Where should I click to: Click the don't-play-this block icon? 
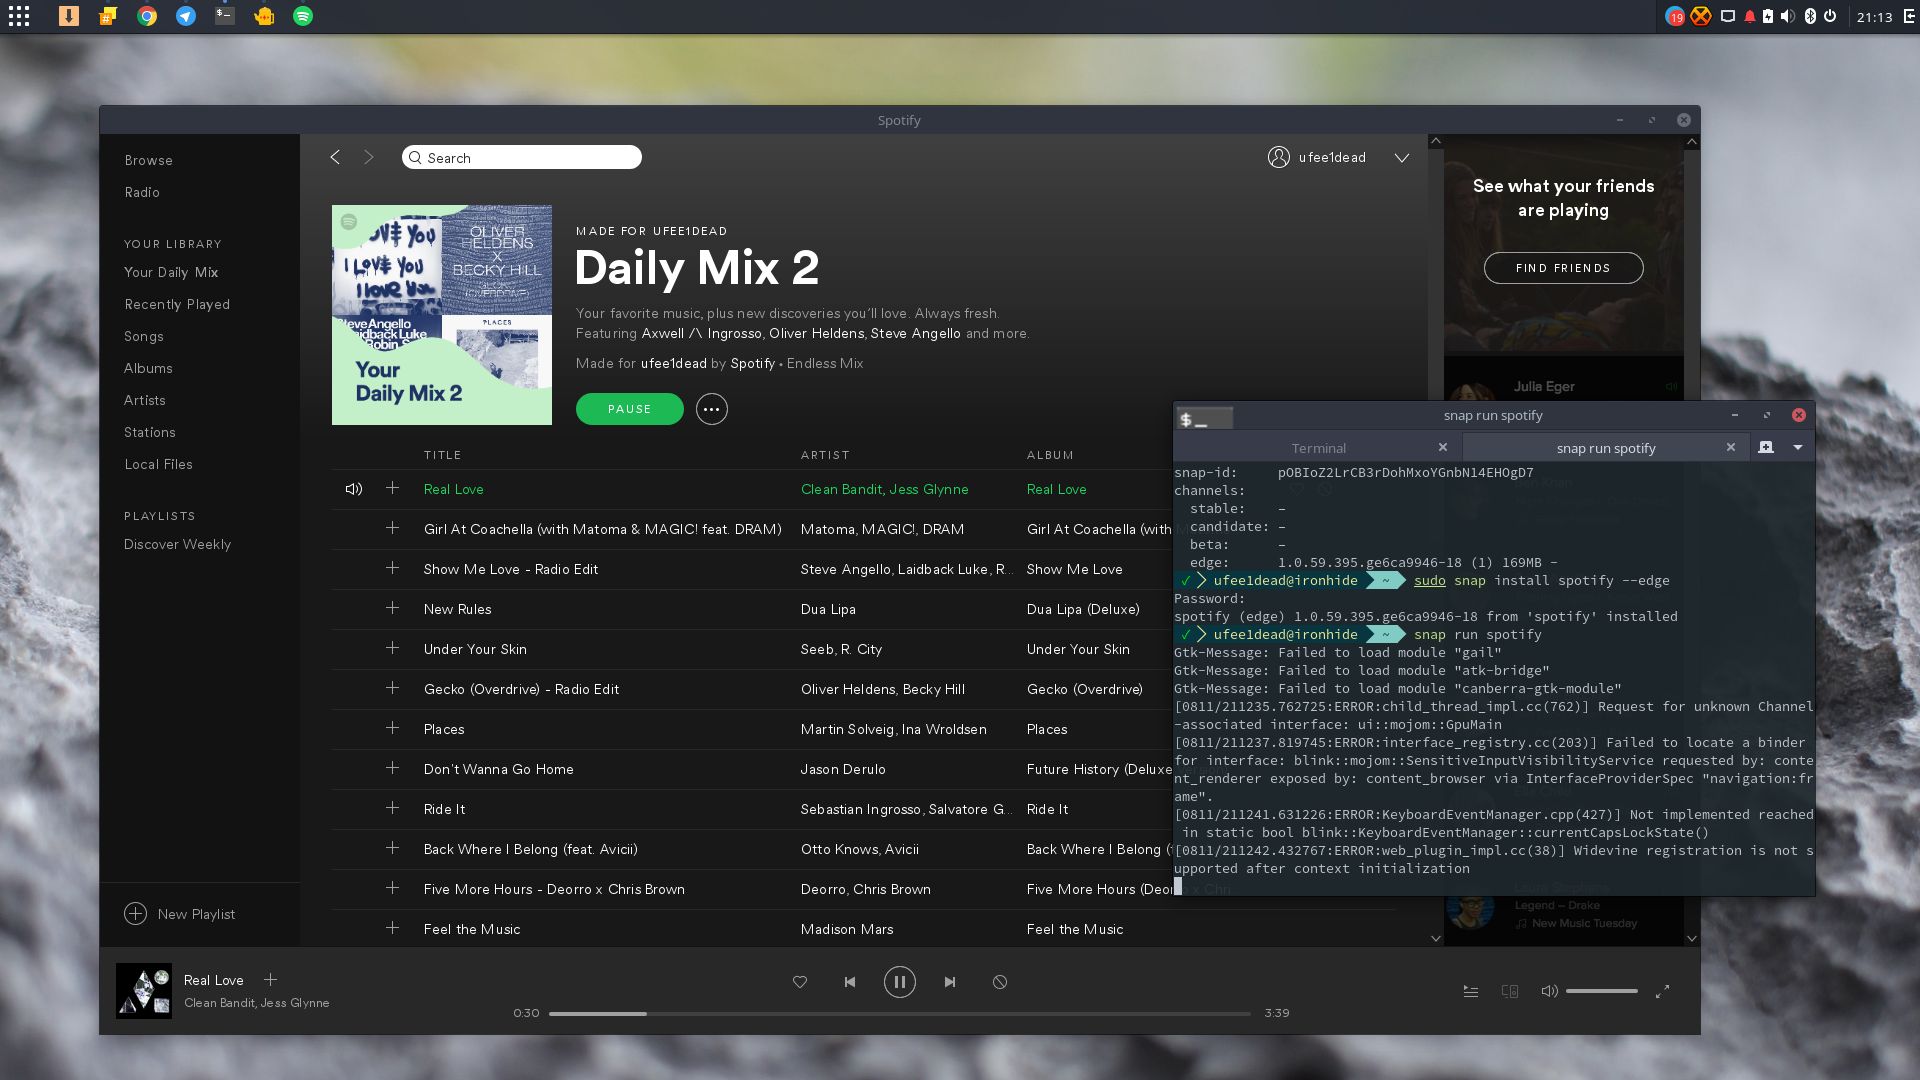pos(1000,982)
